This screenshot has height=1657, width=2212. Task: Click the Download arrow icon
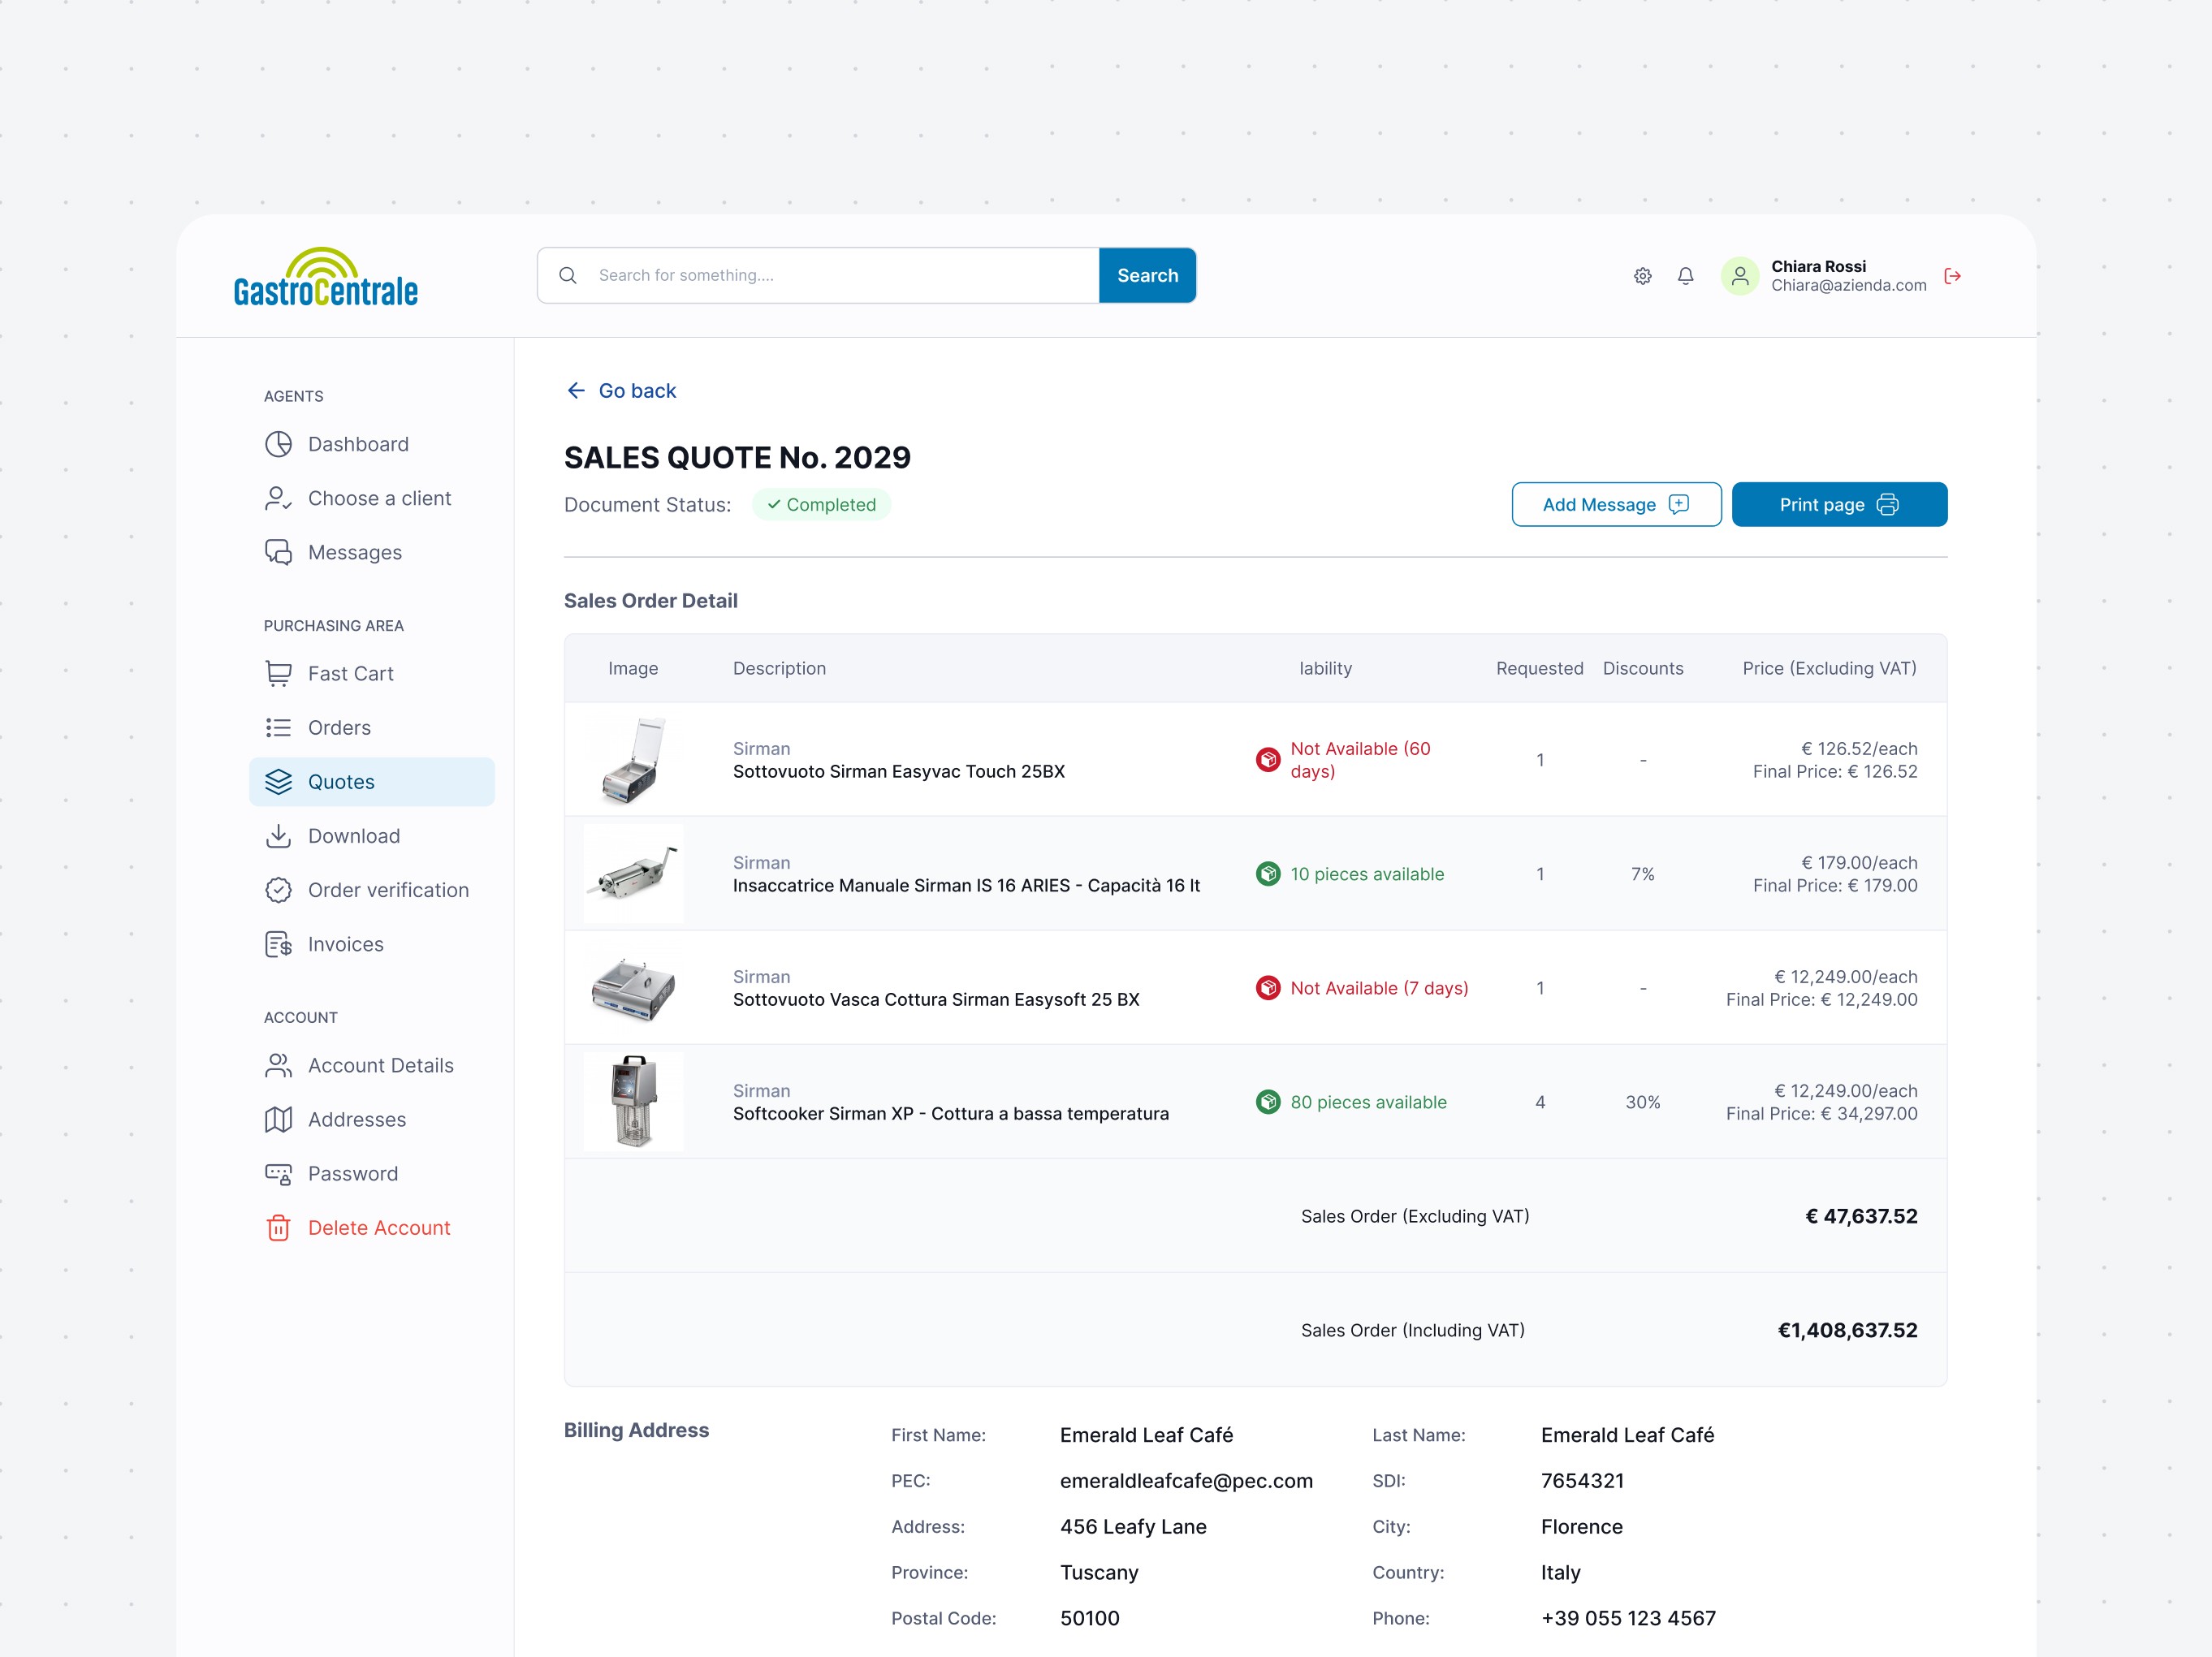pos(279,836)
